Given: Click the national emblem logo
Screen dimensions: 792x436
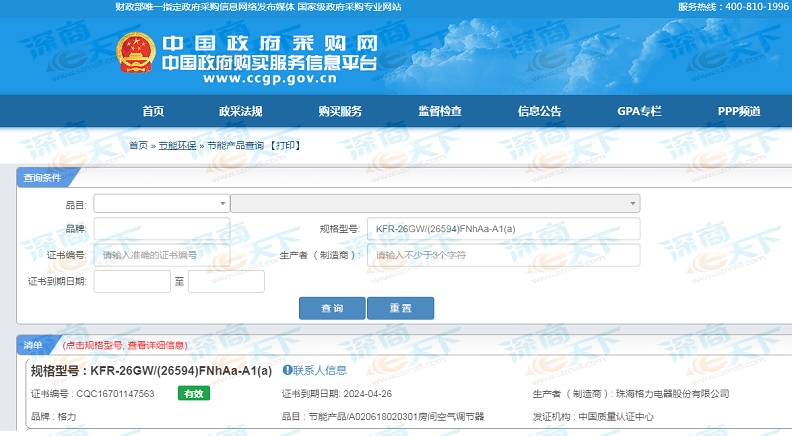Looking at the screenshot, I should tap(136, 53).
